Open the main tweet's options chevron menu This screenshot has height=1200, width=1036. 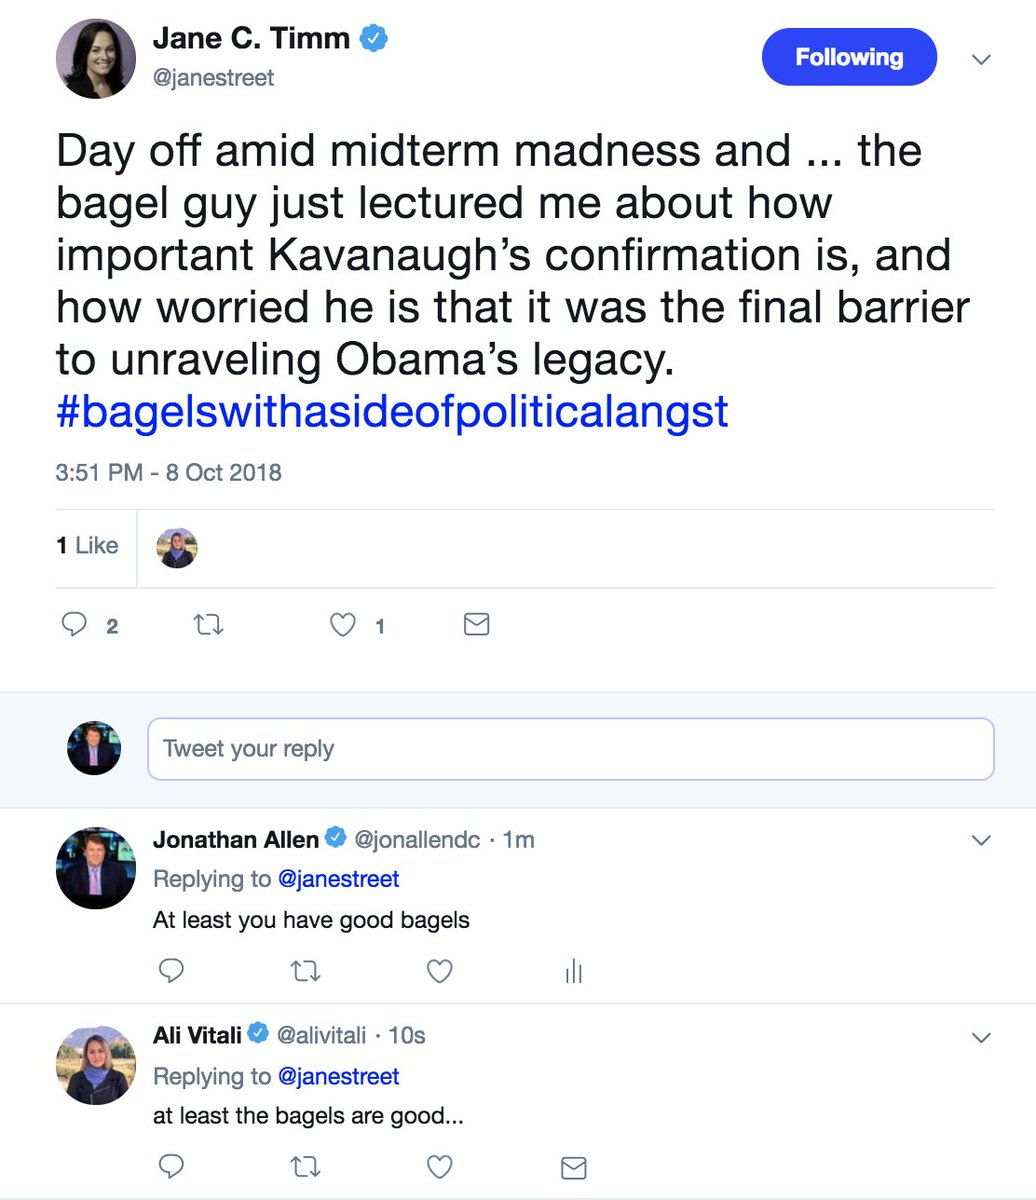981,60
